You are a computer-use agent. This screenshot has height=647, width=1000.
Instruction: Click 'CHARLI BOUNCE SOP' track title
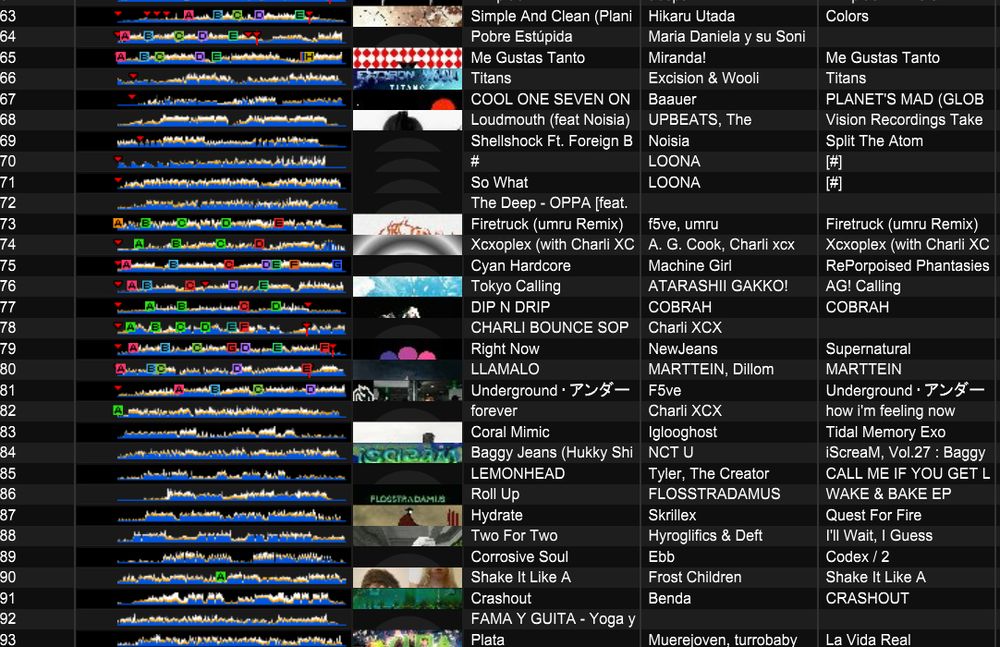[x=550, y=327]
